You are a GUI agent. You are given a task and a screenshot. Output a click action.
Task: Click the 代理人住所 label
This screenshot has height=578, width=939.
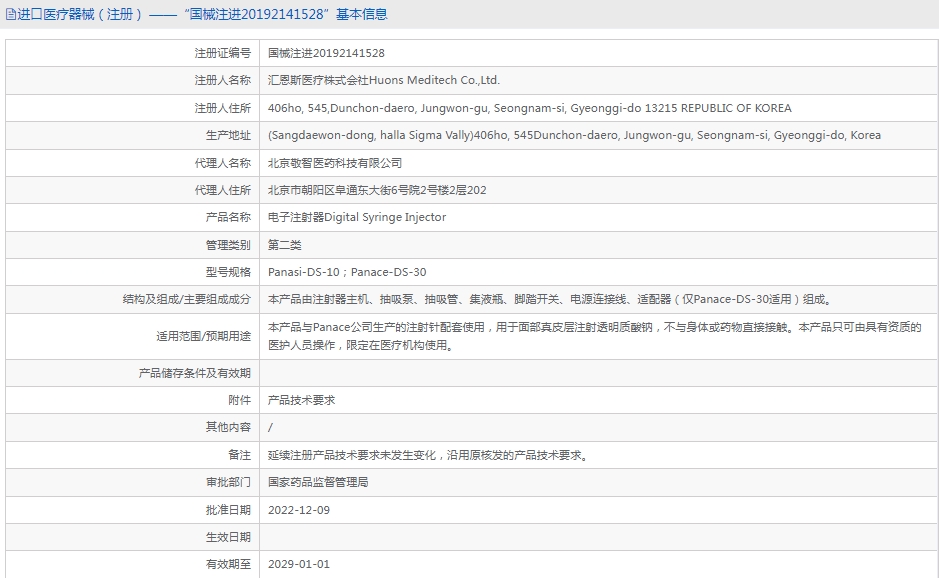[223, 190]
